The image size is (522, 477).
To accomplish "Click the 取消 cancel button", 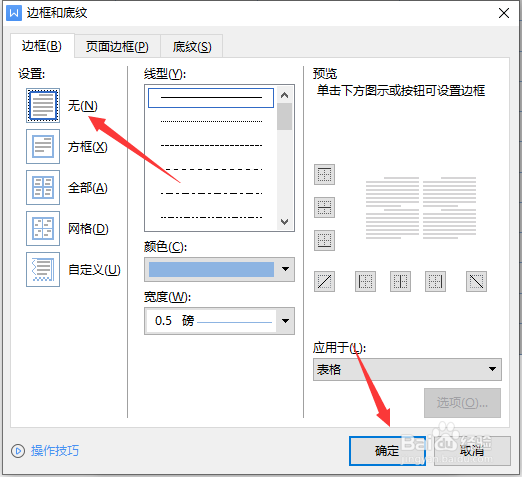I will pos(472,451).
